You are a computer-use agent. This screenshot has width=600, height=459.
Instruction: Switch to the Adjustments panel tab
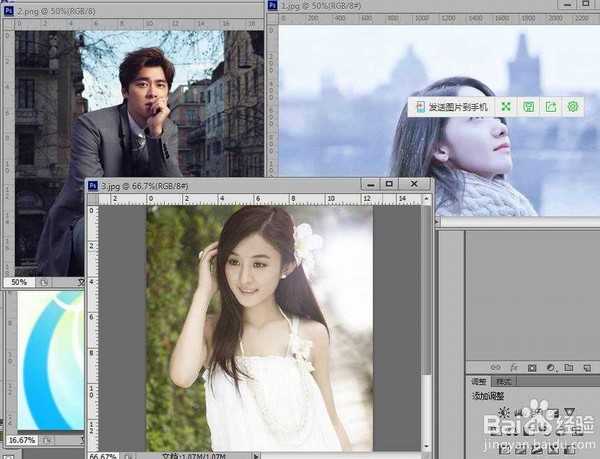[x=479, y=381]
